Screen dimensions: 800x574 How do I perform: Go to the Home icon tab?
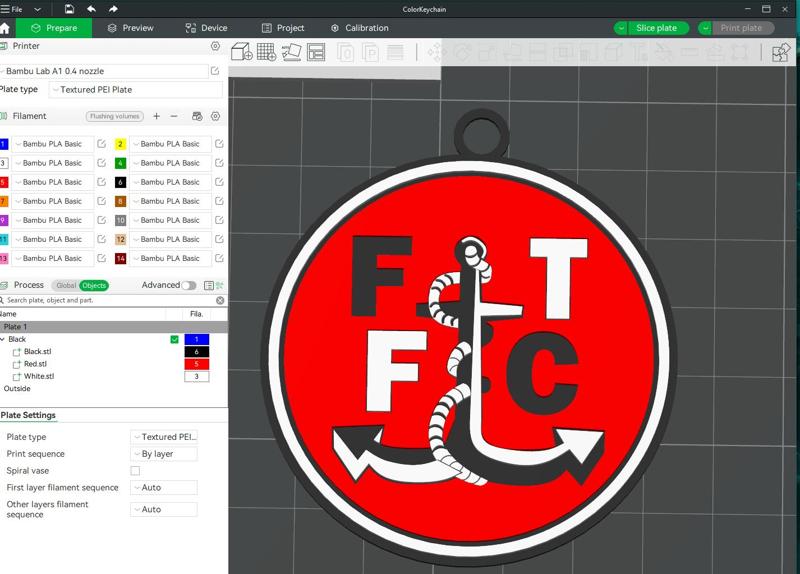coord(5,28)
